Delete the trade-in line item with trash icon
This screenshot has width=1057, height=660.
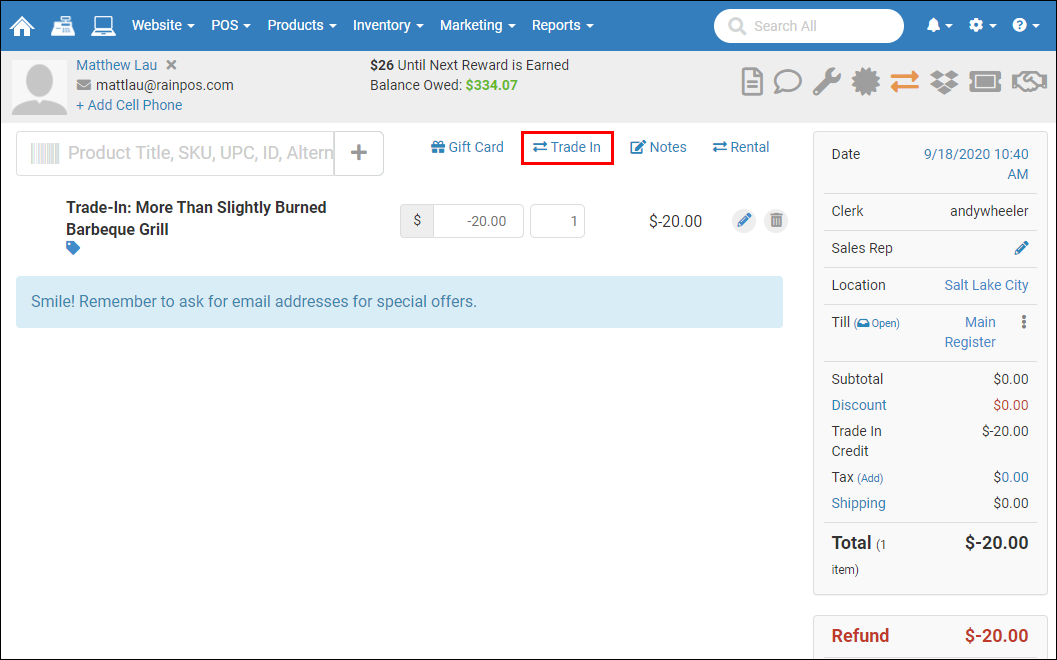tap(776, 221)
